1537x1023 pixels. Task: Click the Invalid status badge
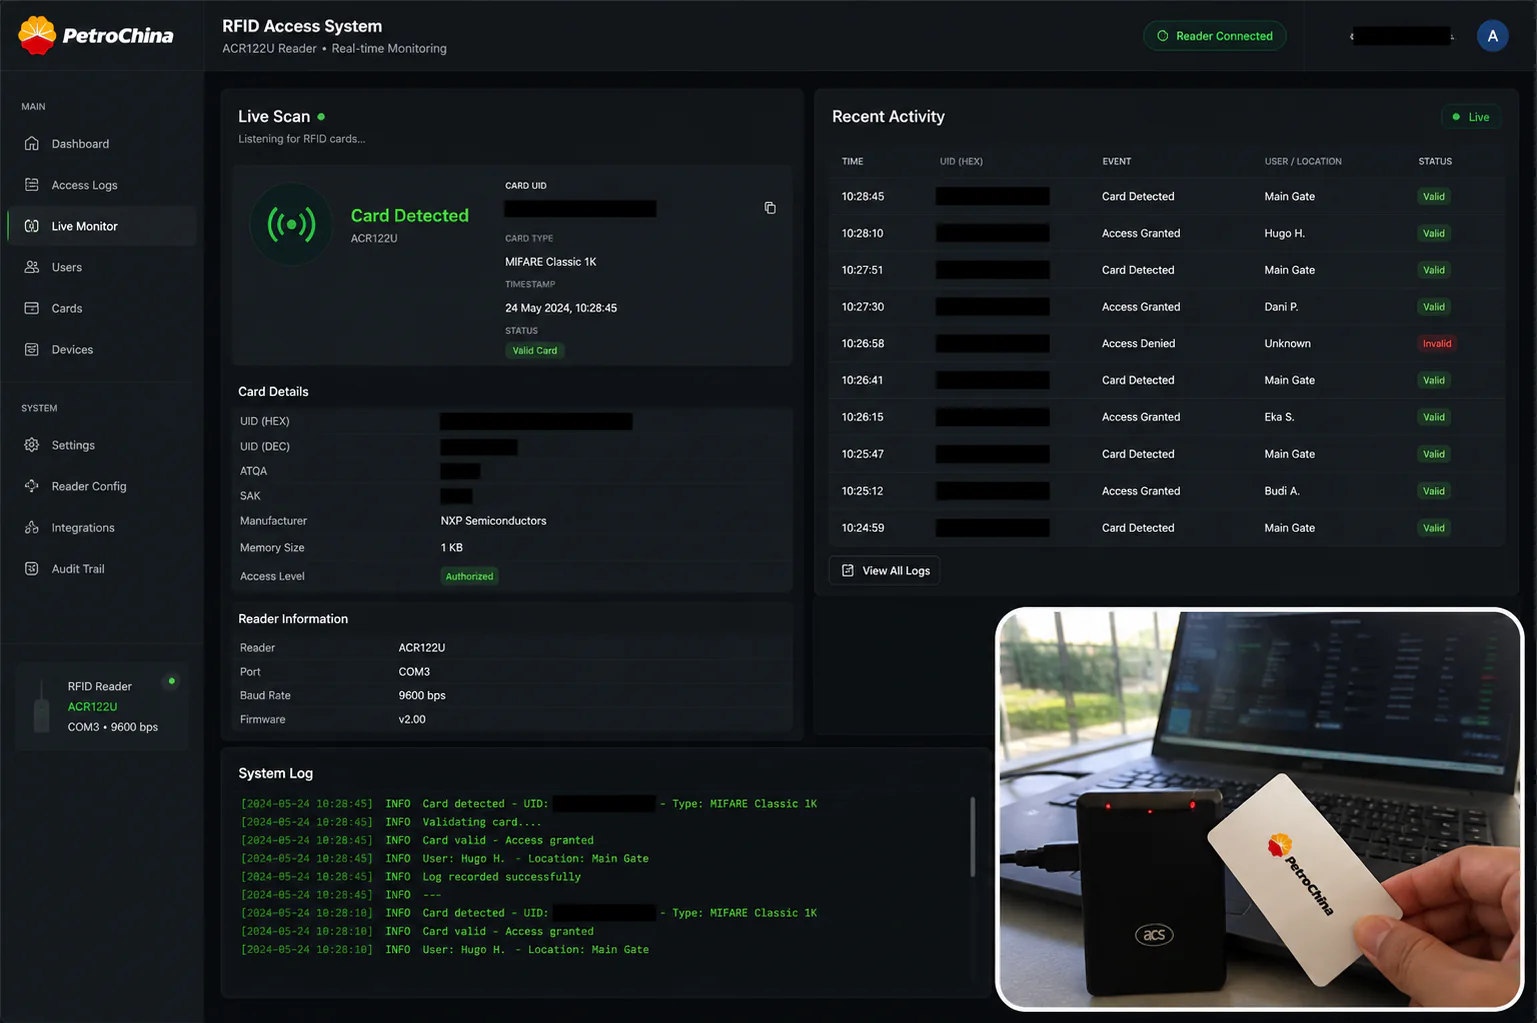point(1437,344)
